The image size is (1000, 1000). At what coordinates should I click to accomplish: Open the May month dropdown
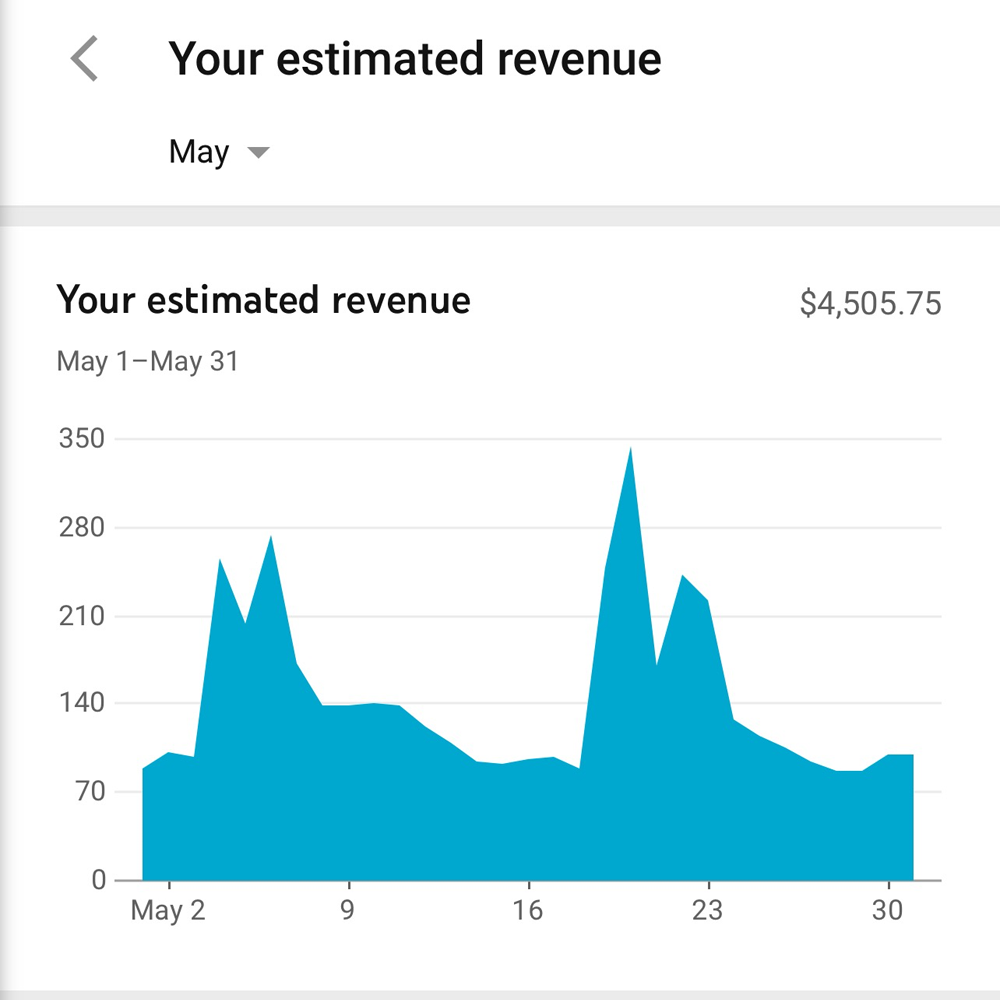(199, 152)
